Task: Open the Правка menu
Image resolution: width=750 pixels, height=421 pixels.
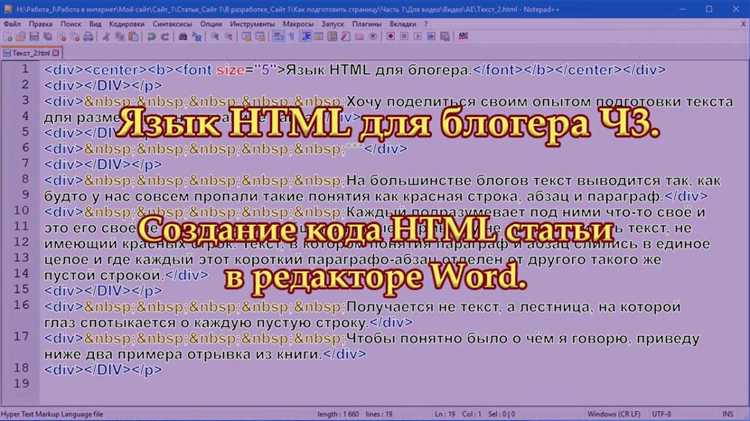Action: 40,23
